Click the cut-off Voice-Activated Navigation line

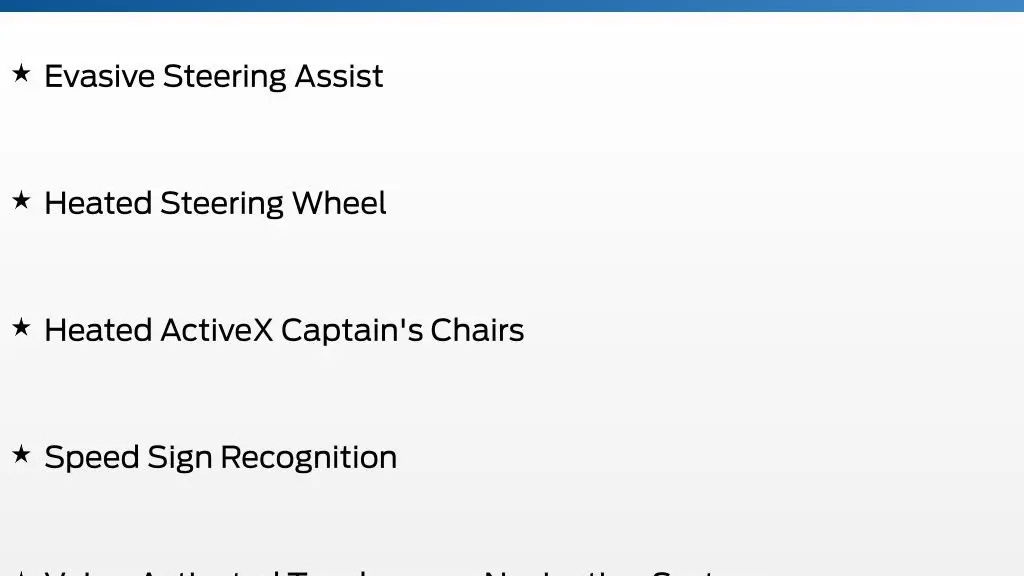(x=392, y=572)
